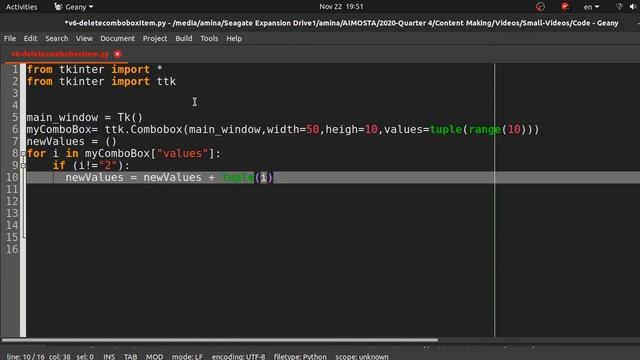Screen dimensions: 640x360
Task: Collapse the if block fold at line 9
Action: tap(23, 165)
